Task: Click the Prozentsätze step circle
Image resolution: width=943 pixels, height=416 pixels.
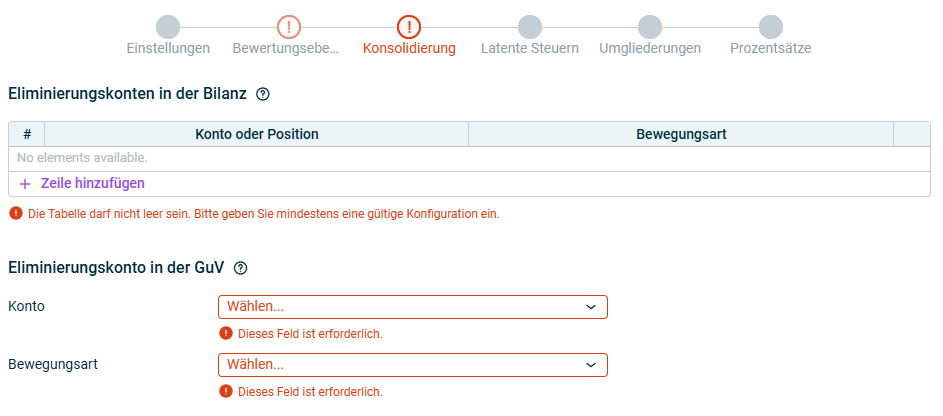Action: (770, 27)
